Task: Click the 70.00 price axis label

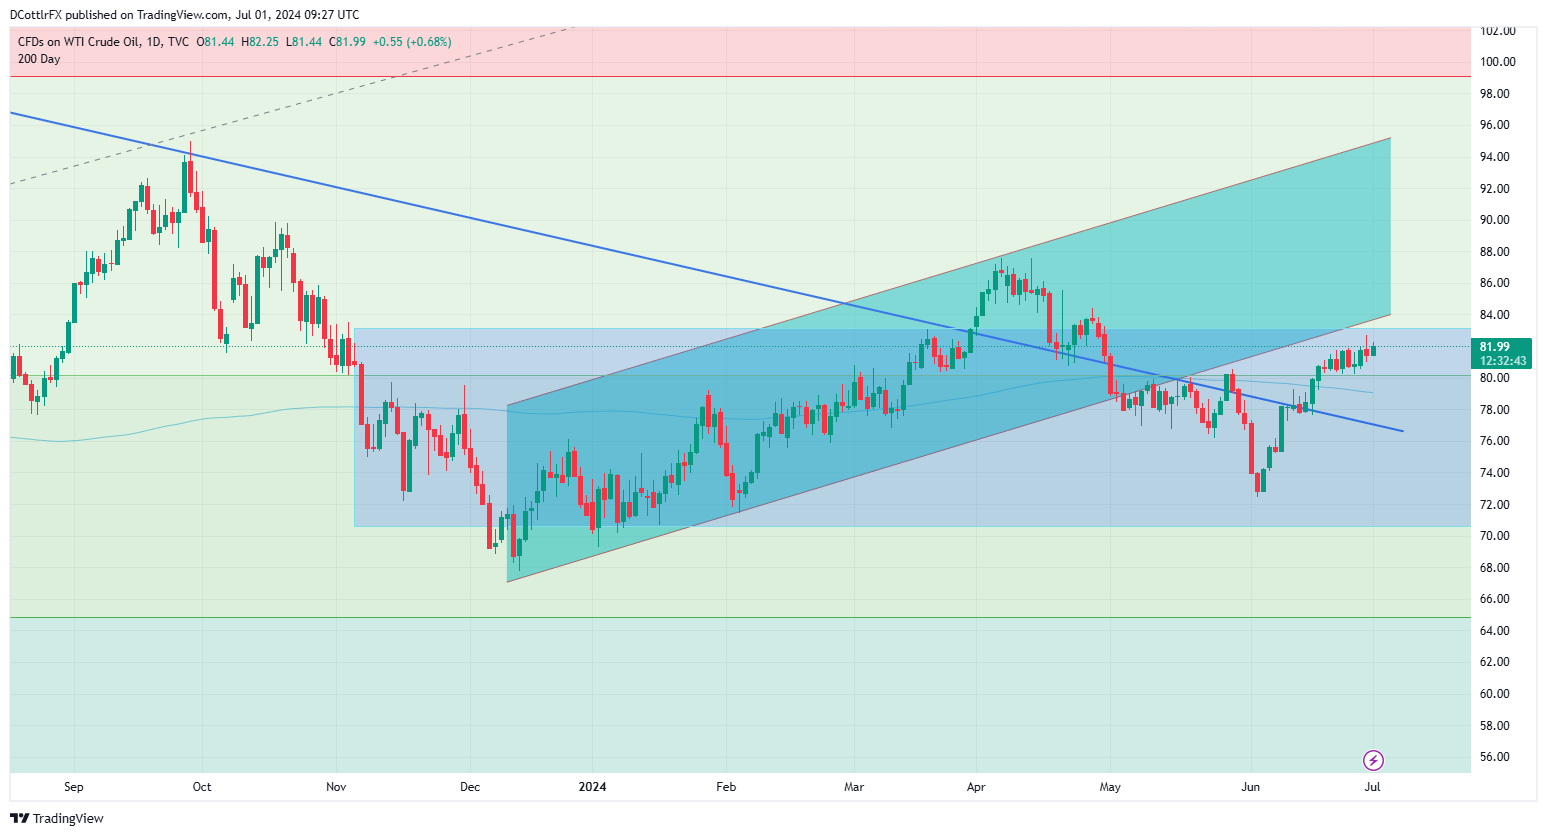Action: click(x=1495, y=536)
